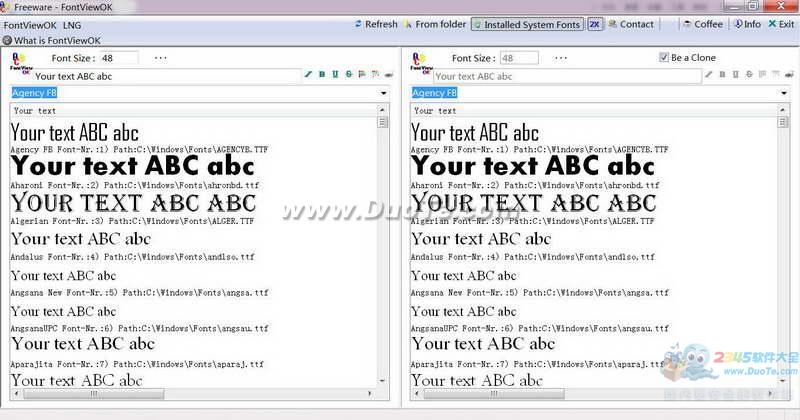Toggle the 2X dual view button
The height and width of the screenshot is (420, 800).
click(x=595, y=24)
